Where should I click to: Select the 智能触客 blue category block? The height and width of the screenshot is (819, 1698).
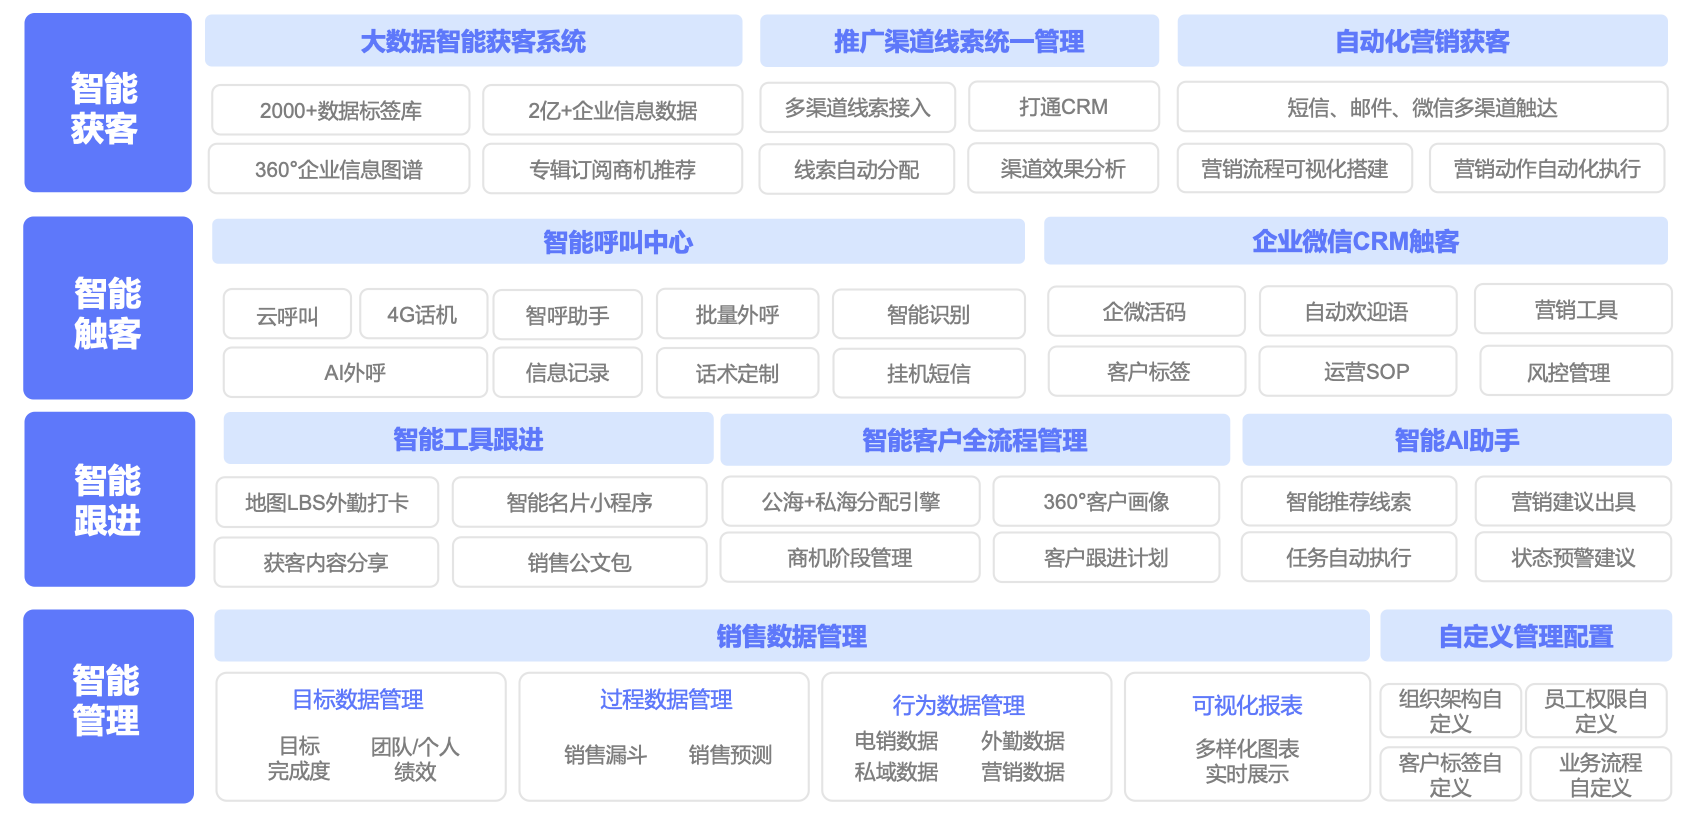pyautogui.click(x=107, y=308)
